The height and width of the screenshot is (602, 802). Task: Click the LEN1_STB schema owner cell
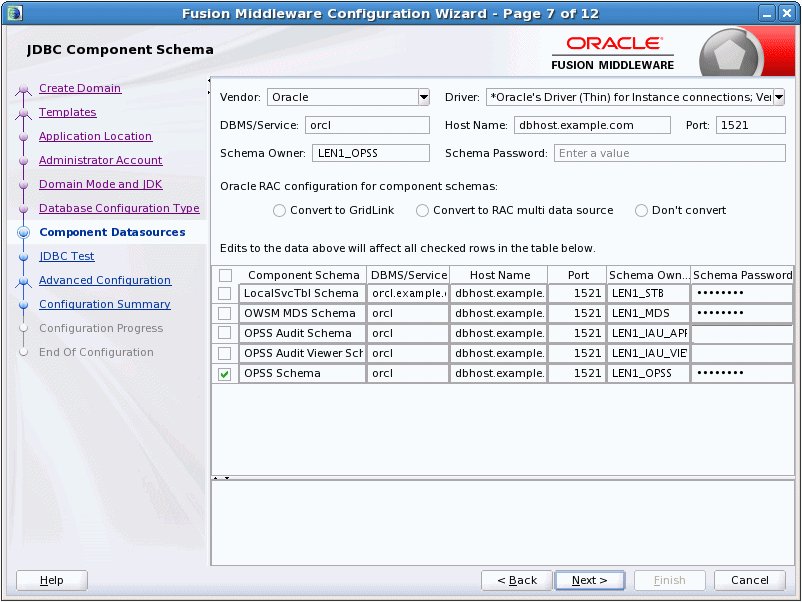(x=649, y=294)
